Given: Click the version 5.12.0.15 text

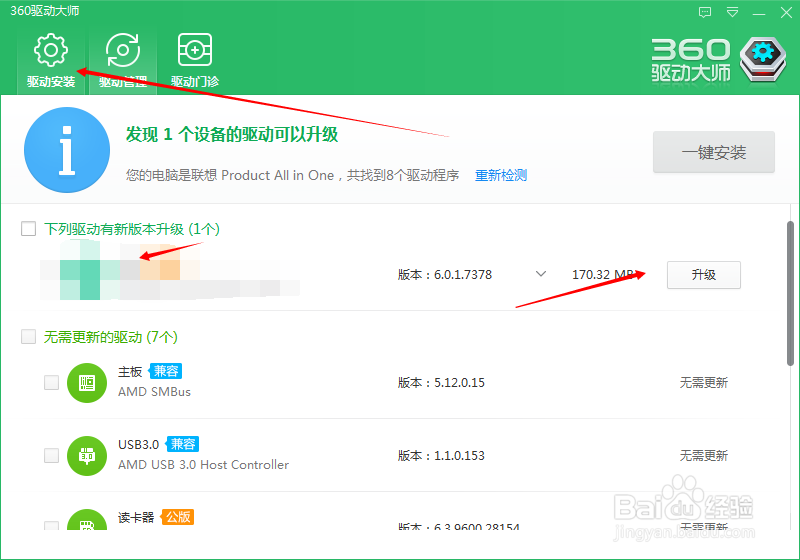Looking at the screenshot, I should [441, 383].
